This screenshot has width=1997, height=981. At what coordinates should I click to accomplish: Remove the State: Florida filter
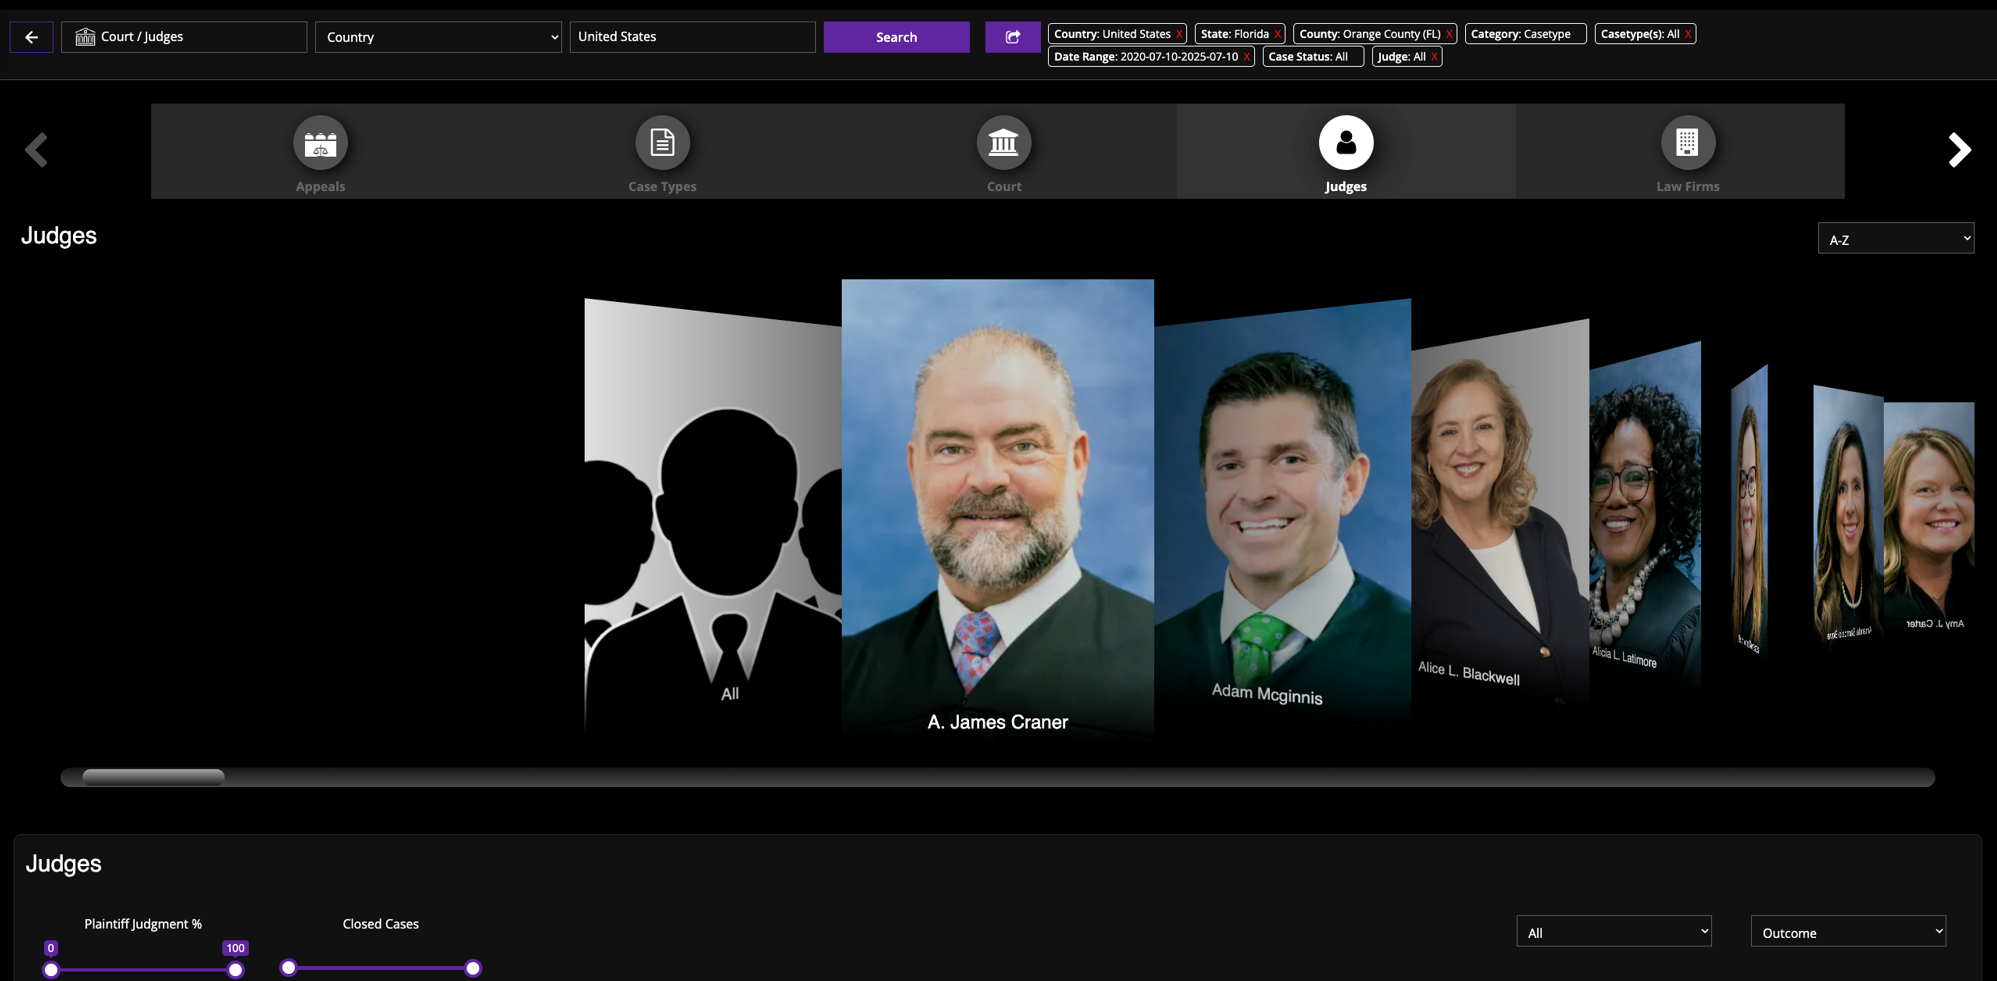(1277, 33)
